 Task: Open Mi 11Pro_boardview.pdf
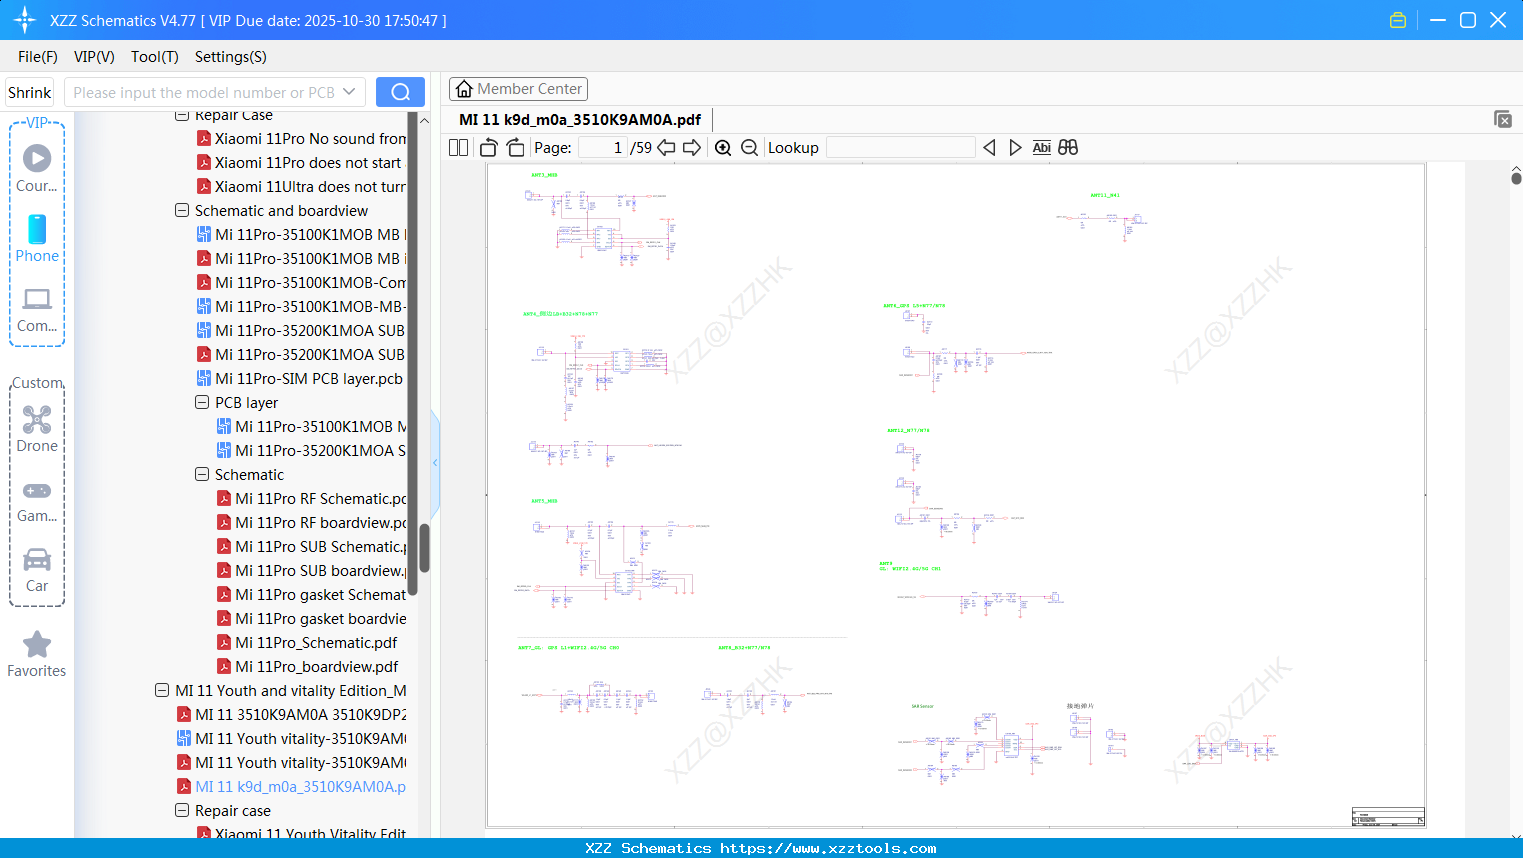(x=308, y=667)
